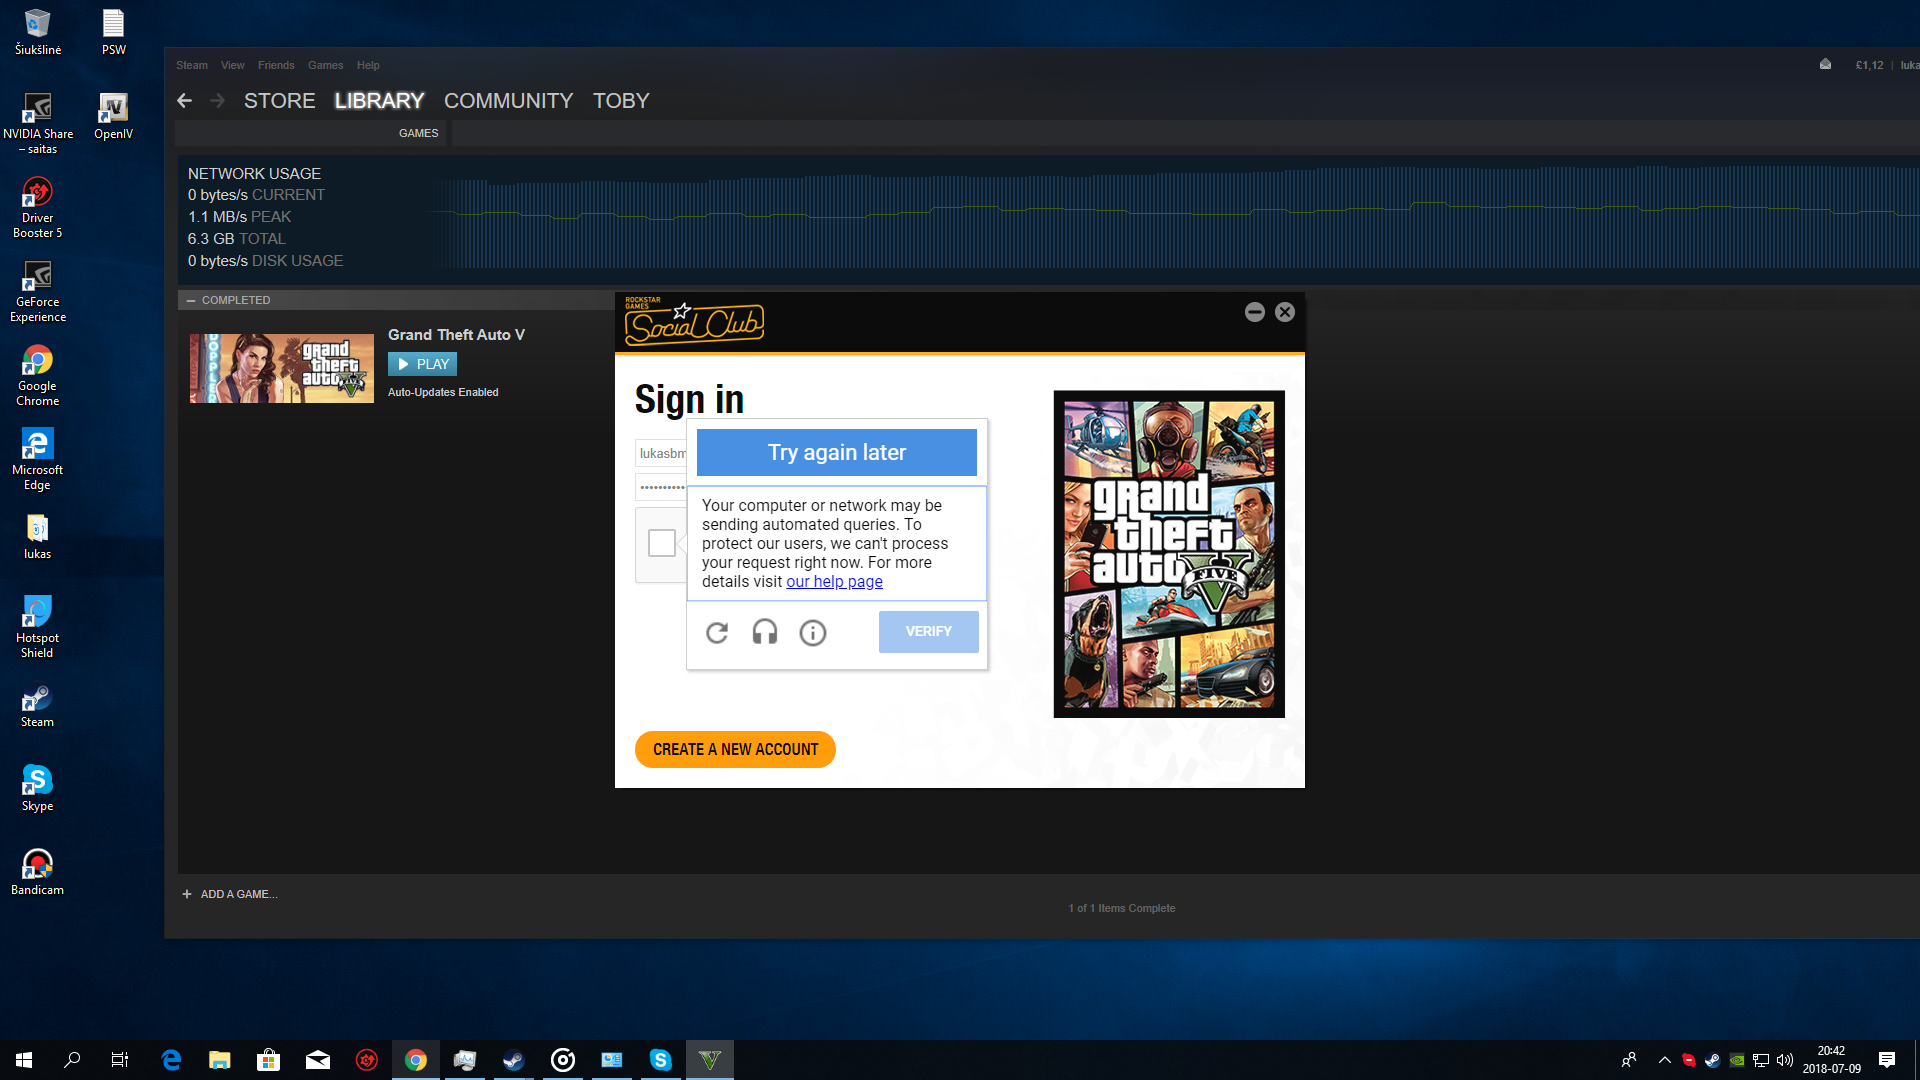Click the Try again later banner
This screenshot has height=1080, width=1920.
pos(837,452)
